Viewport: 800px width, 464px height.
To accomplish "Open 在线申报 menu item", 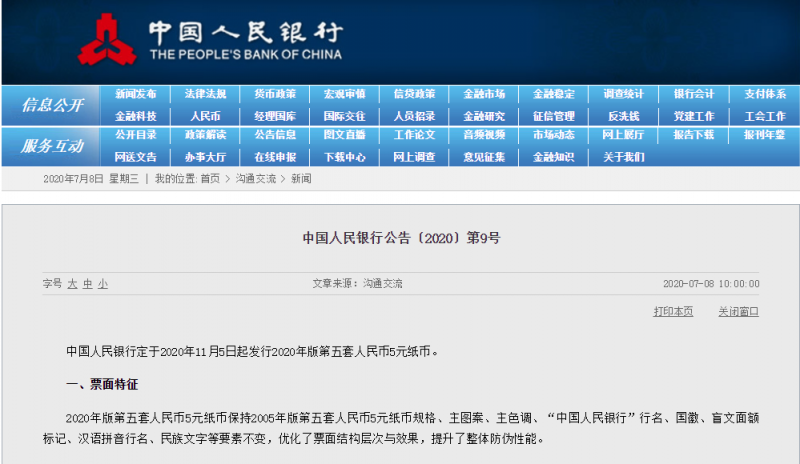I will tap(275, 157).
